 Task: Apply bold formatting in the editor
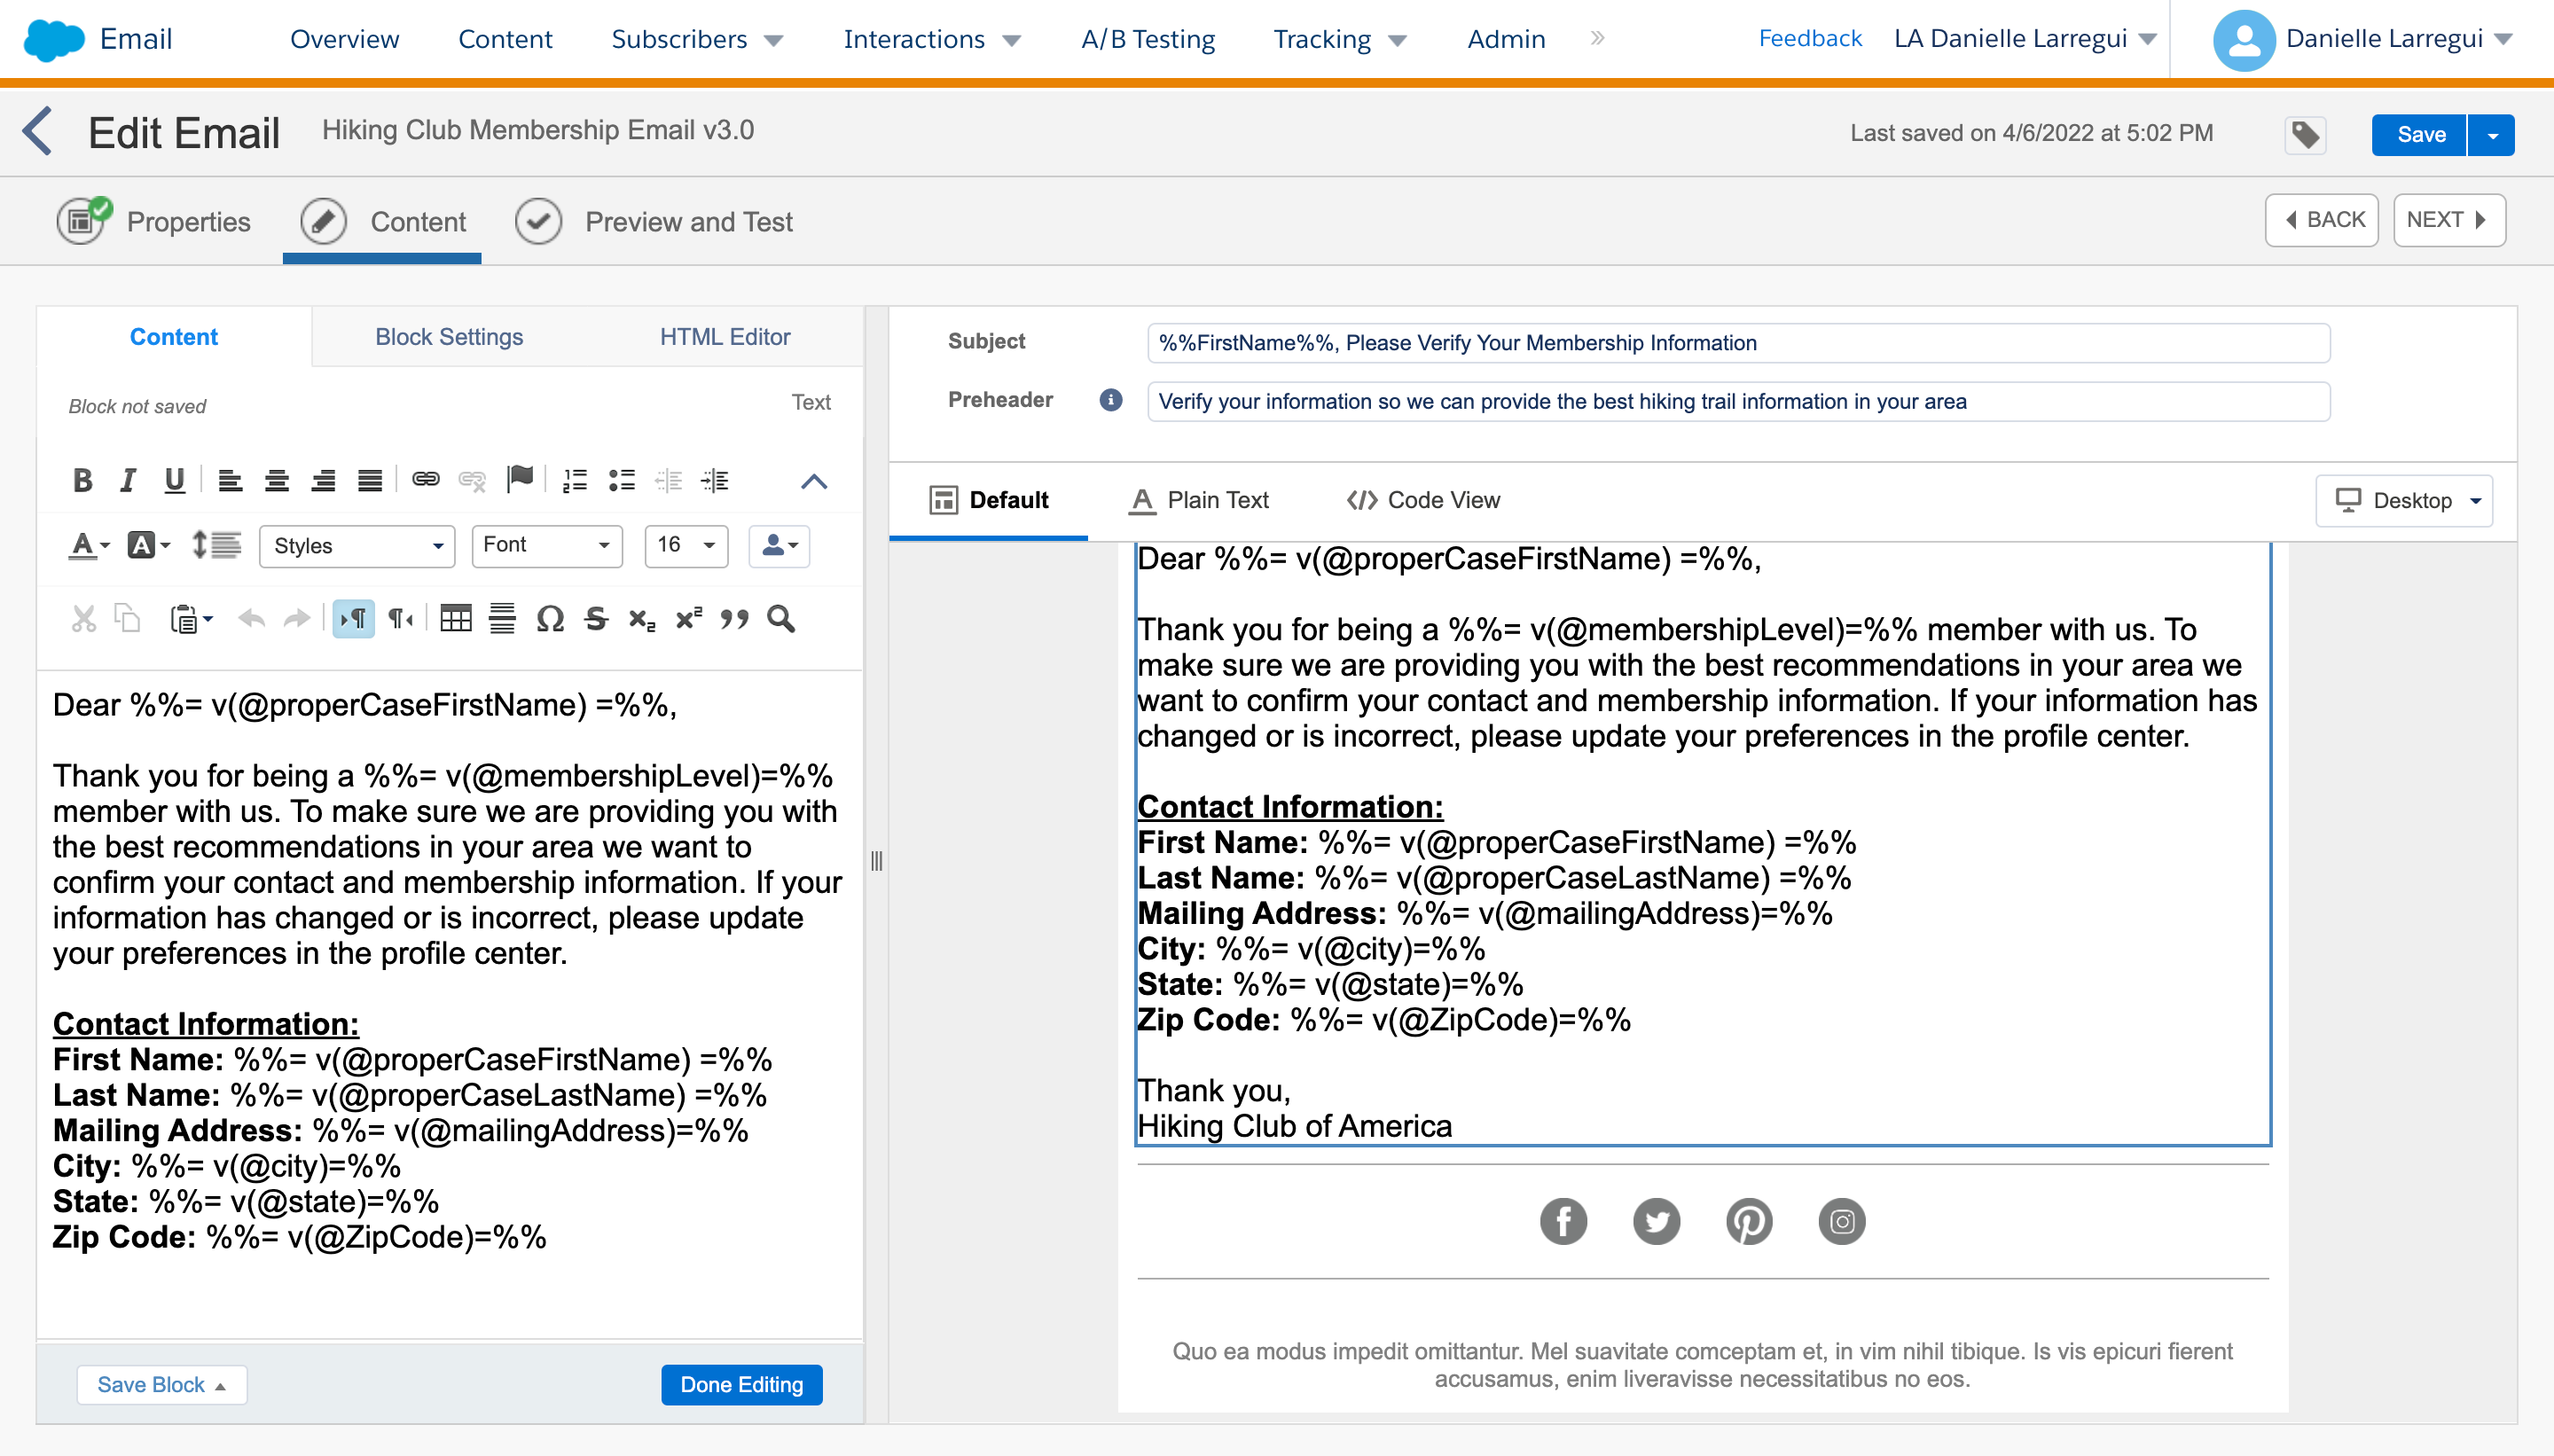click(x=83, y=480)
